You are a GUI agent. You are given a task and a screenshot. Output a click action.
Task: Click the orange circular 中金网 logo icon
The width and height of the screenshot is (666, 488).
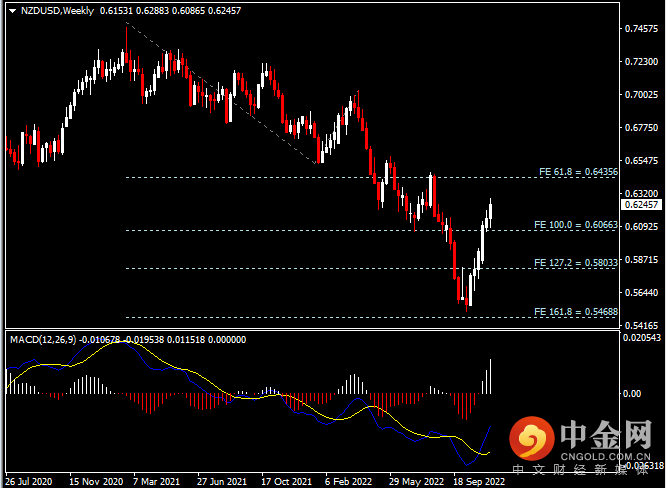[530, 438]
